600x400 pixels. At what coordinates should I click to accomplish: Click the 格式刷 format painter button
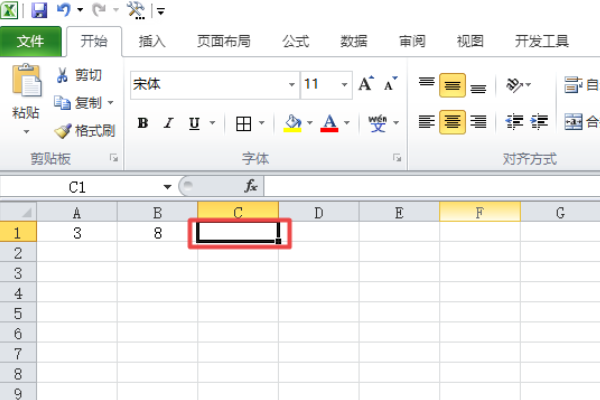(85, 131)
